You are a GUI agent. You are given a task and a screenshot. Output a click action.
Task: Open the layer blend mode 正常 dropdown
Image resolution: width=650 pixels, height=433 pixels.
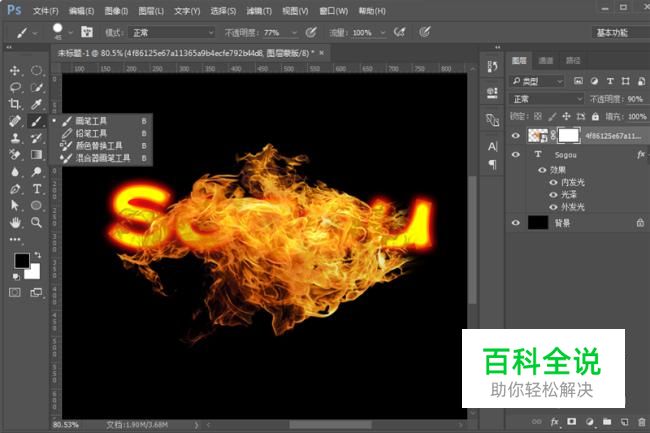[x=546, y=99]
